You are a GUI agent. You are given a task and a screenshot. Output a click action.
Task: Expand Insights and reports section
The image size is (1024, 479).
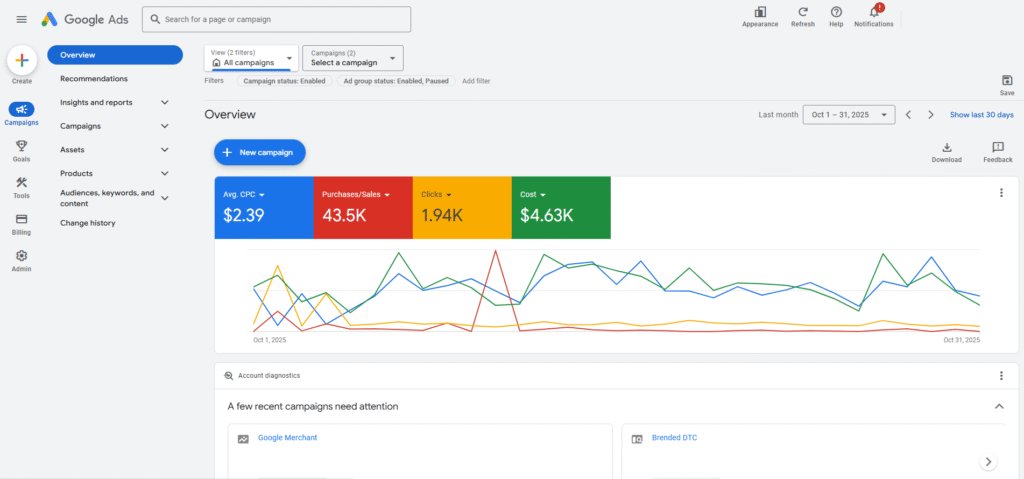[164, 102]
